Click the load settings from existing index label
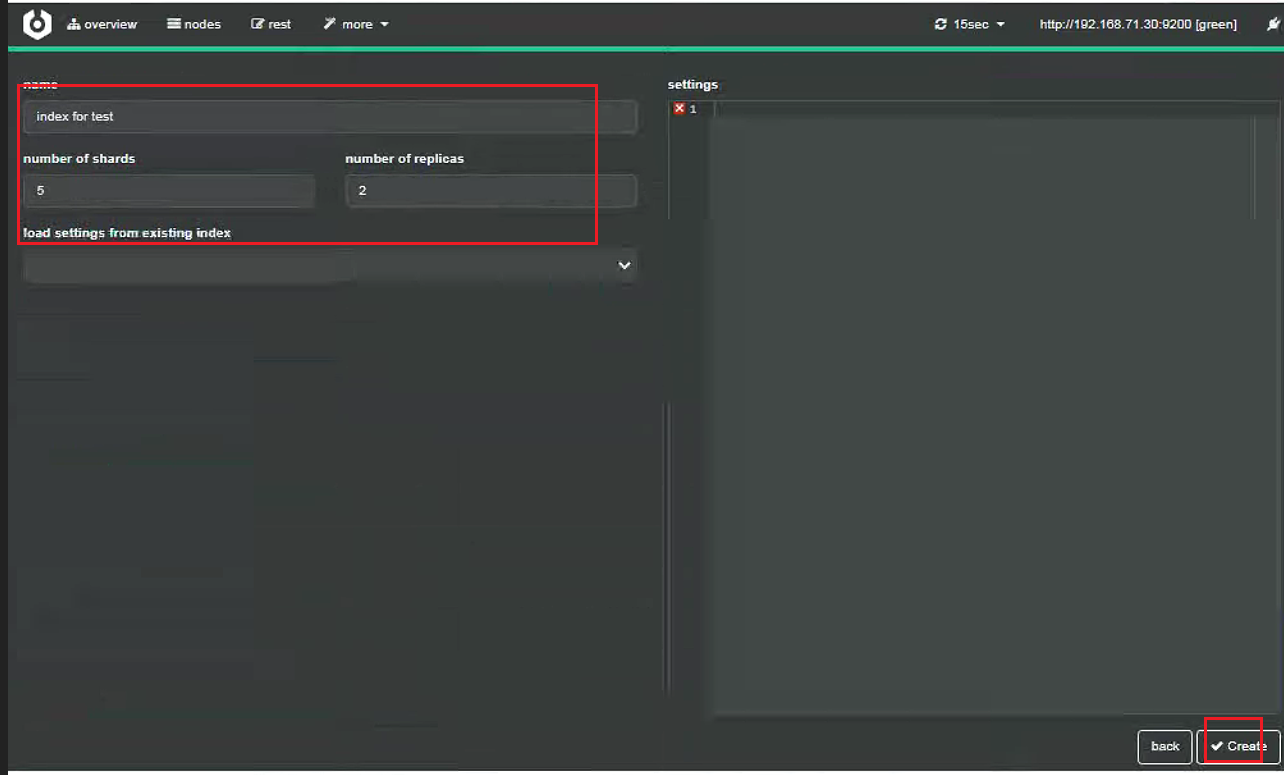Viewport: 1284px width, 775px height. click(x=127, y=233)
